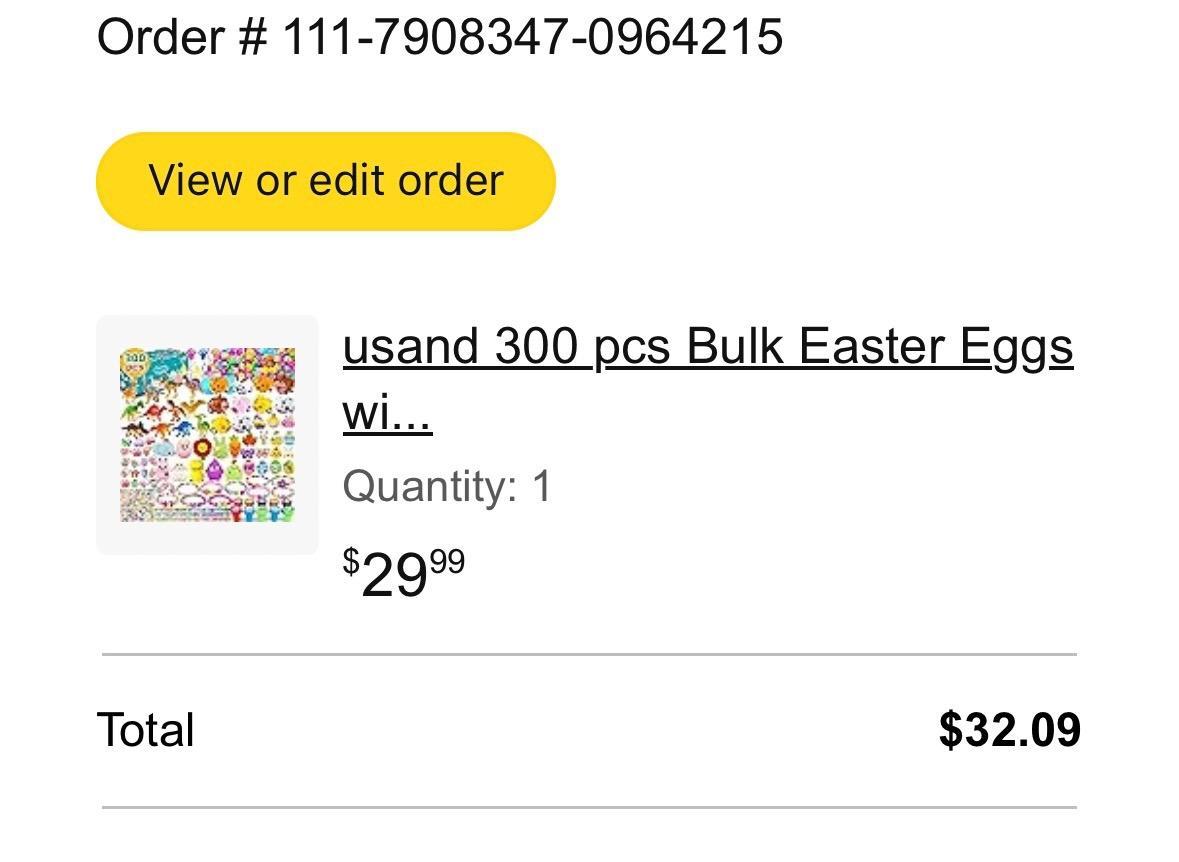This screenshot has height=862, width=1179.
Task: Click the word "Eggs" in product title
Action: (1016, 348)
